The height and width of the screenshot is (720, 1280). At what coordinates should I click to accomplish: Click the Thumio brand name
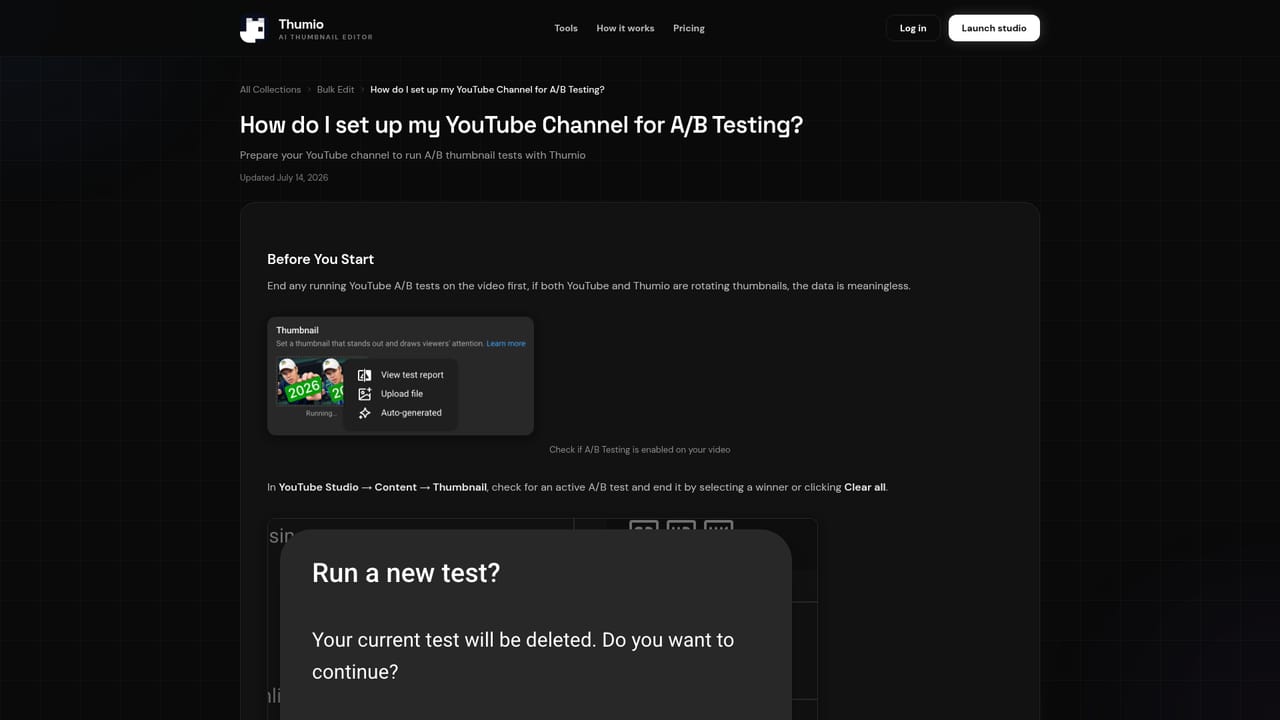pyautogui.click(x=301, y=24)
